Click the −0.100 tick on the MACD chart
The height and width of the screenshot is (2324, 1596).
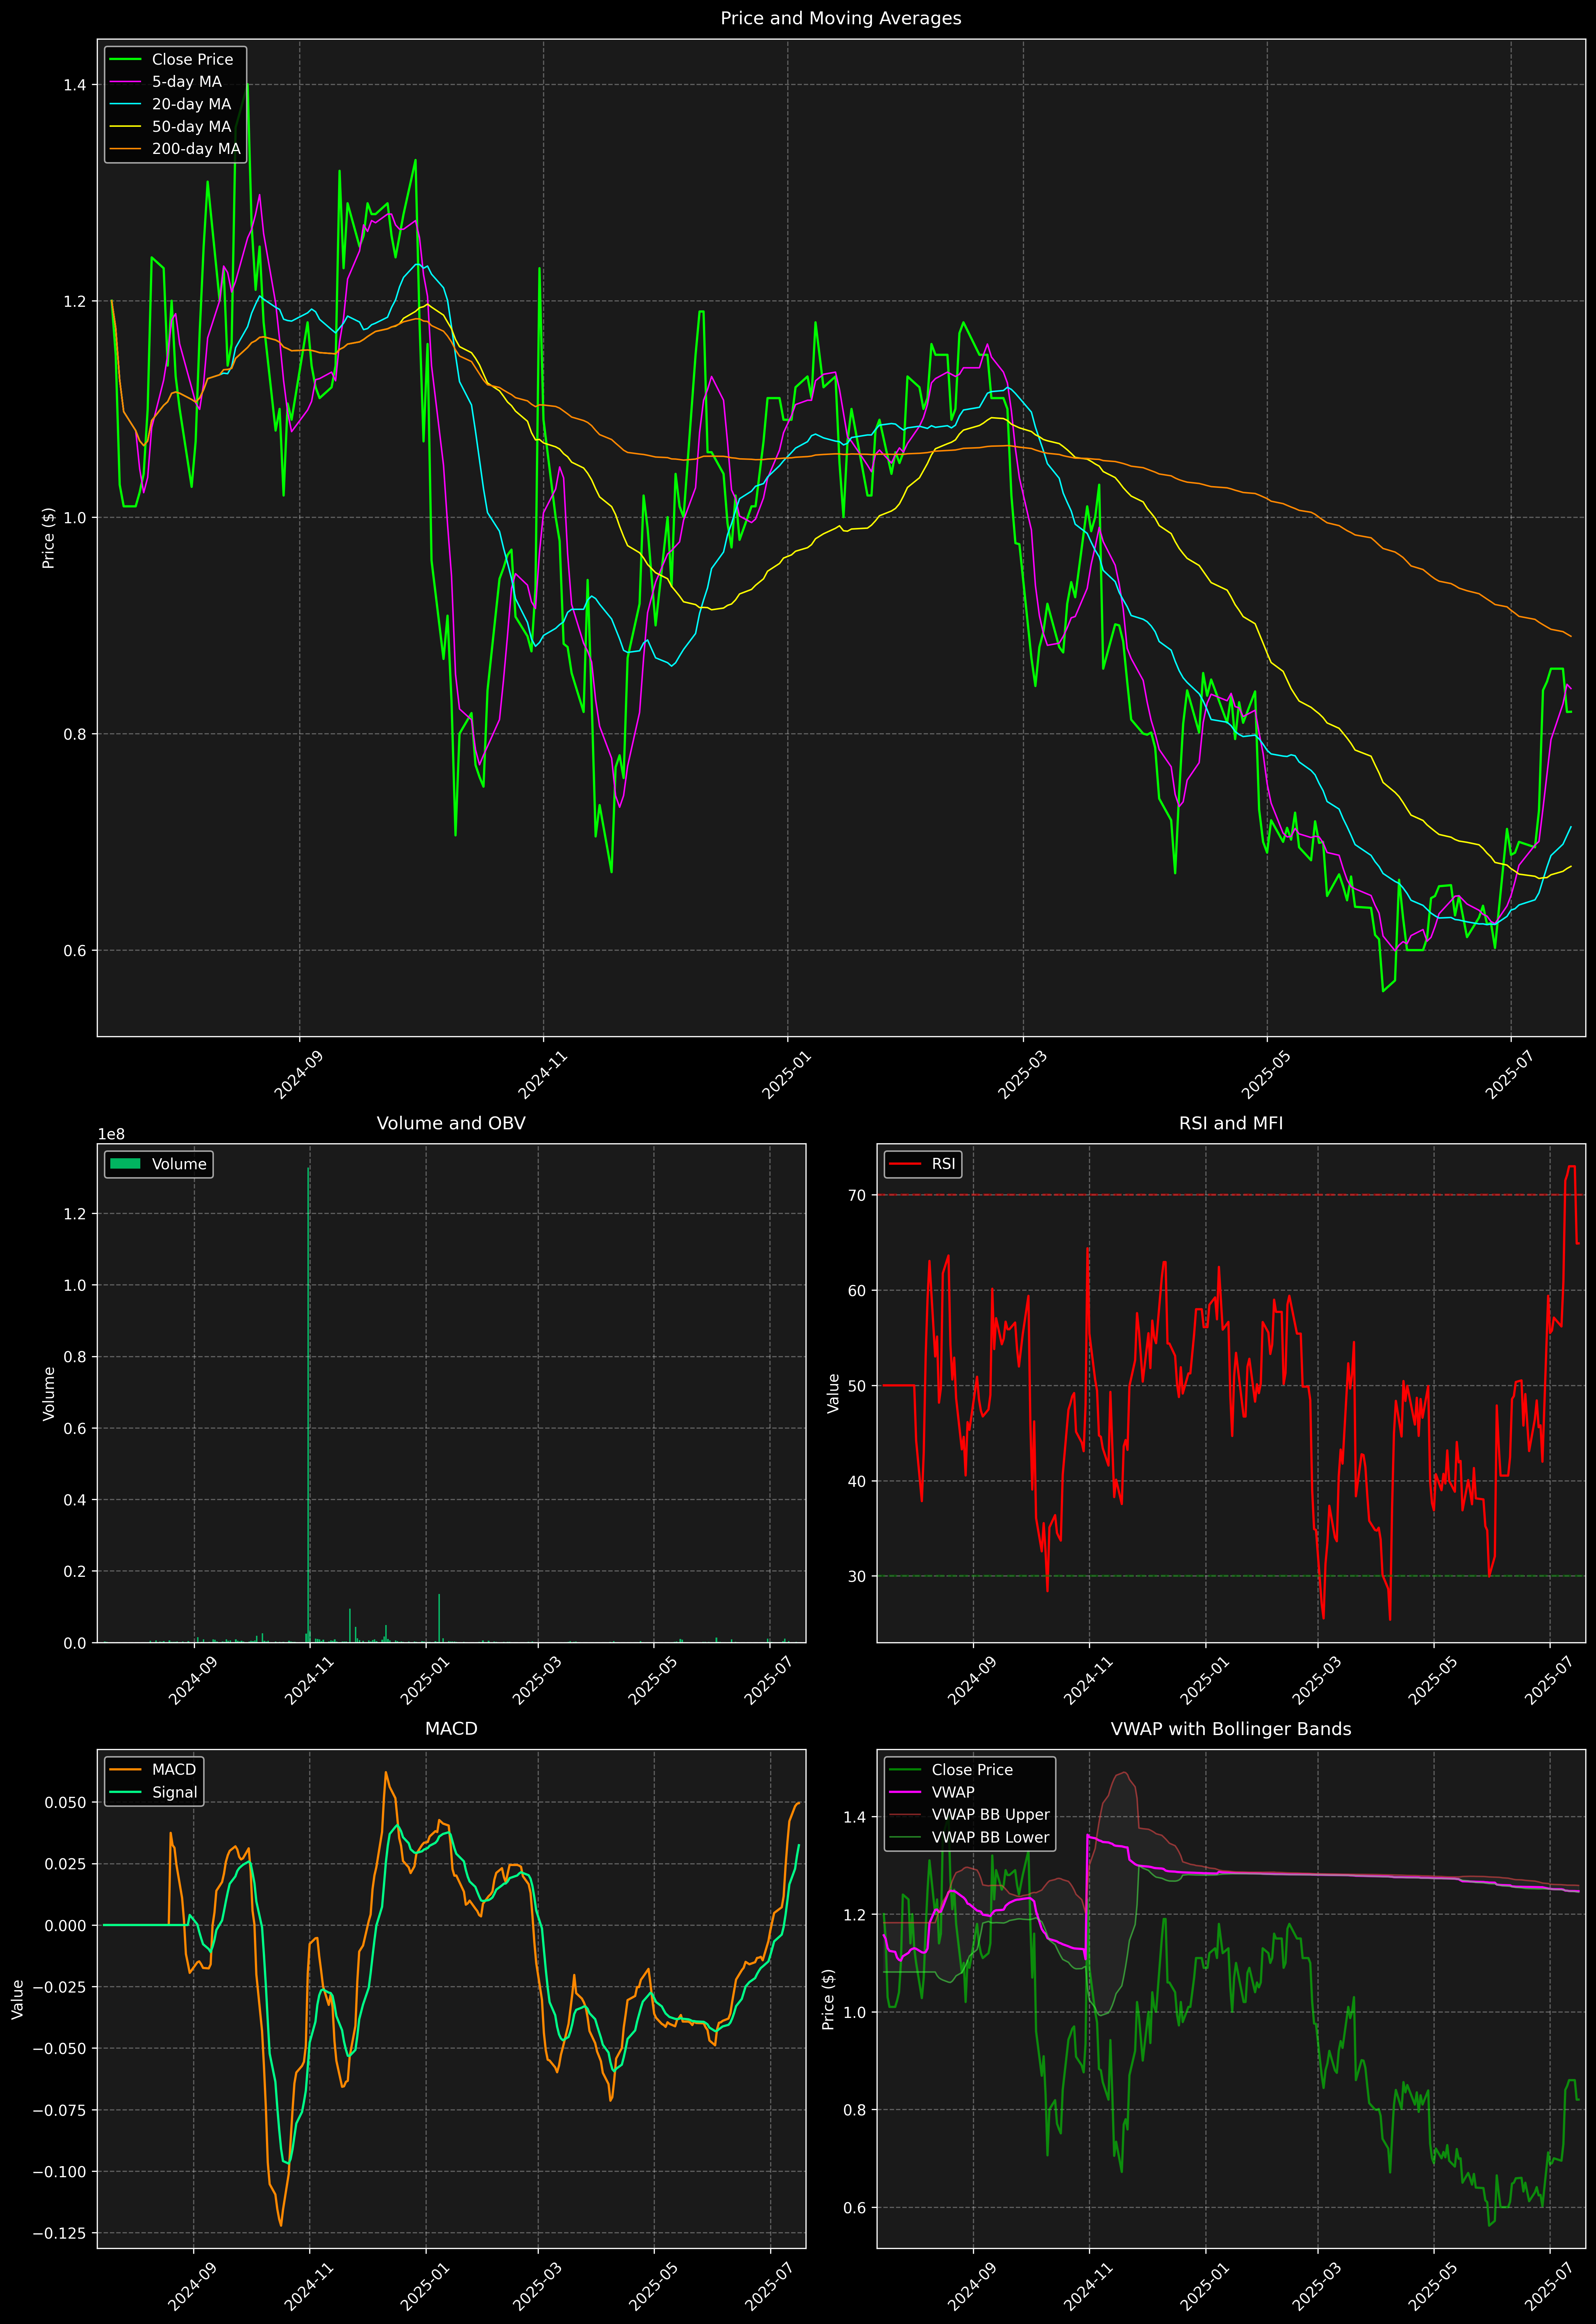tap(60, 2172)
